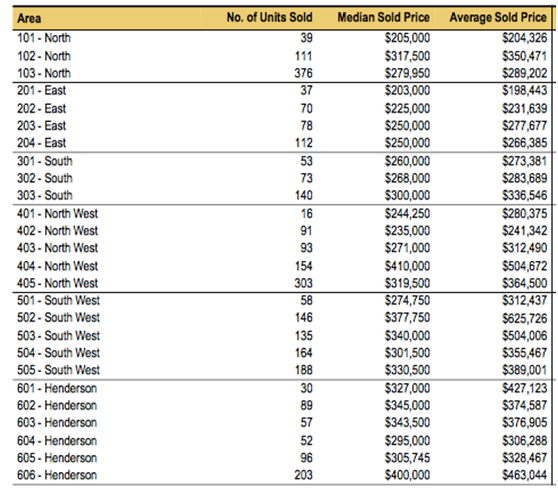Select the 601 - Henderson row label
The image size is (558, 488).
click(x=57, y=388)
